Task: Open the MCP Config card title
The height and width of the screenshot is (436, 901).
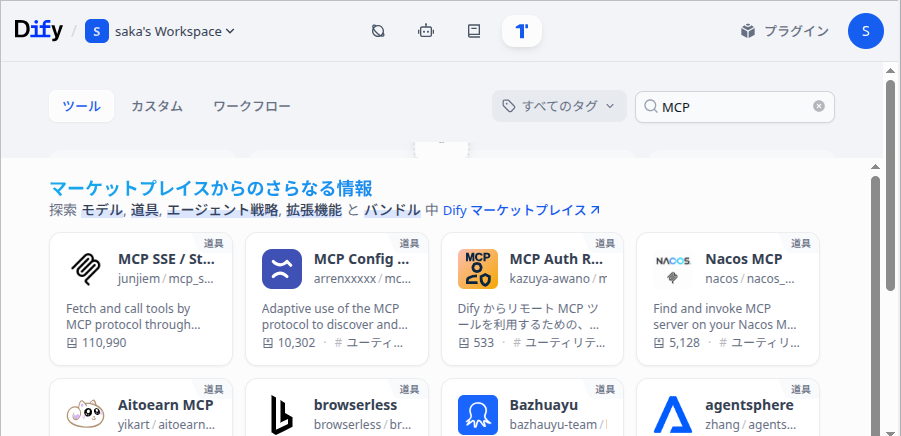Action: (x=361, y=259)
